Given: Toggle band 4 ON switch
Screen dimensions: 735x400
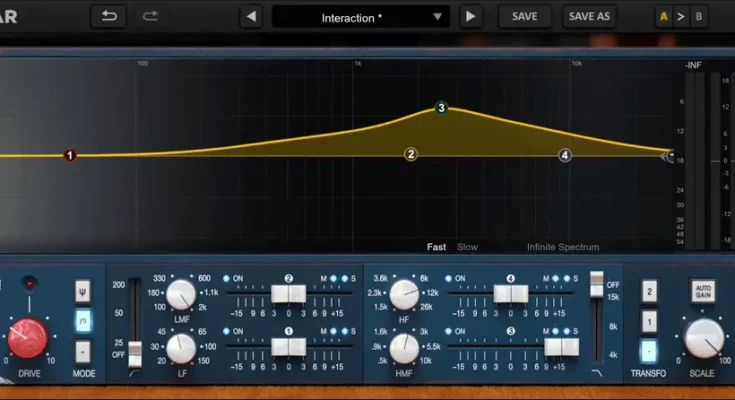Looking at the screenshot, I should [x=450, y=278].
